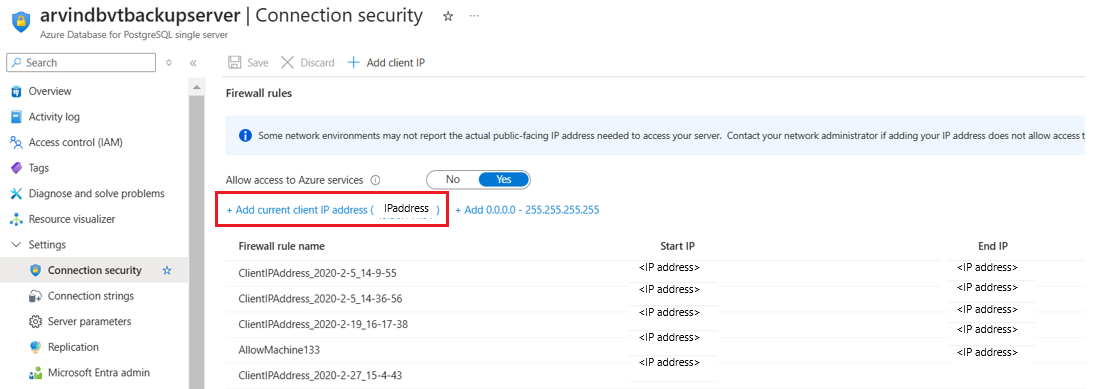Click the up-down arrows next to the Search box

pyautogui.click(x=169, y=63)
